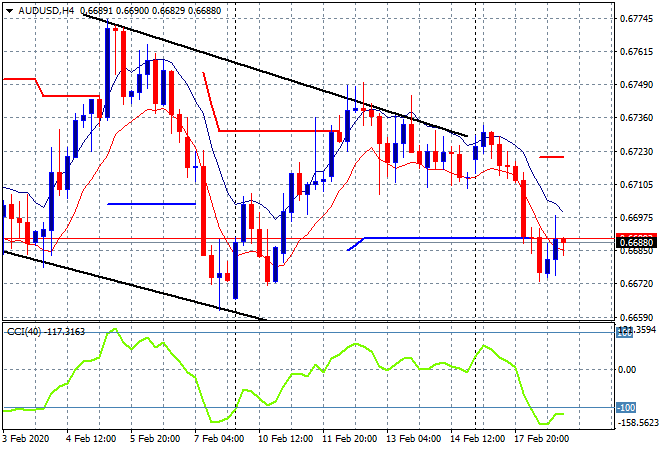This screenshot has width=660, height=450.
Task: Click the -158.5623 CCI scale value
Action: [637, 422]
